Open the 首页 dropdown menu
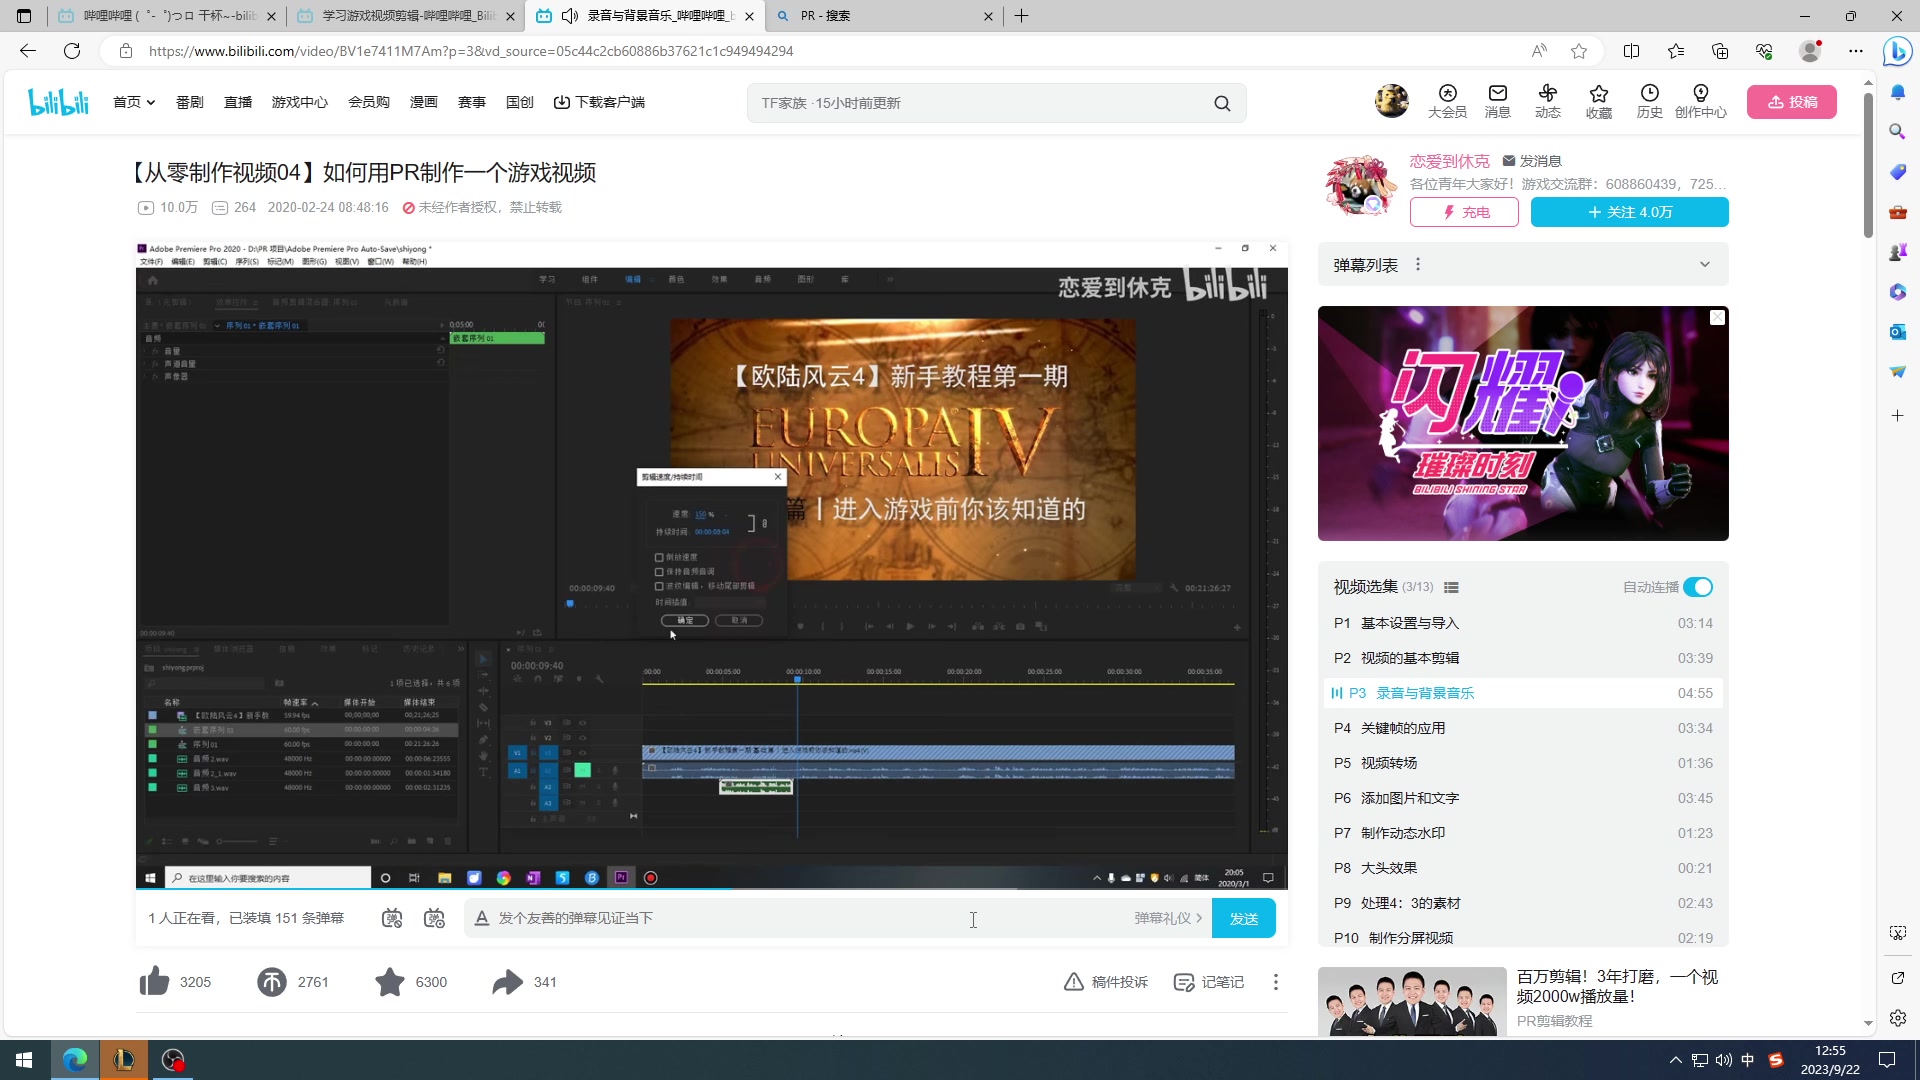Viewport: 1920px width, 1080px height. tap(134, 102)
